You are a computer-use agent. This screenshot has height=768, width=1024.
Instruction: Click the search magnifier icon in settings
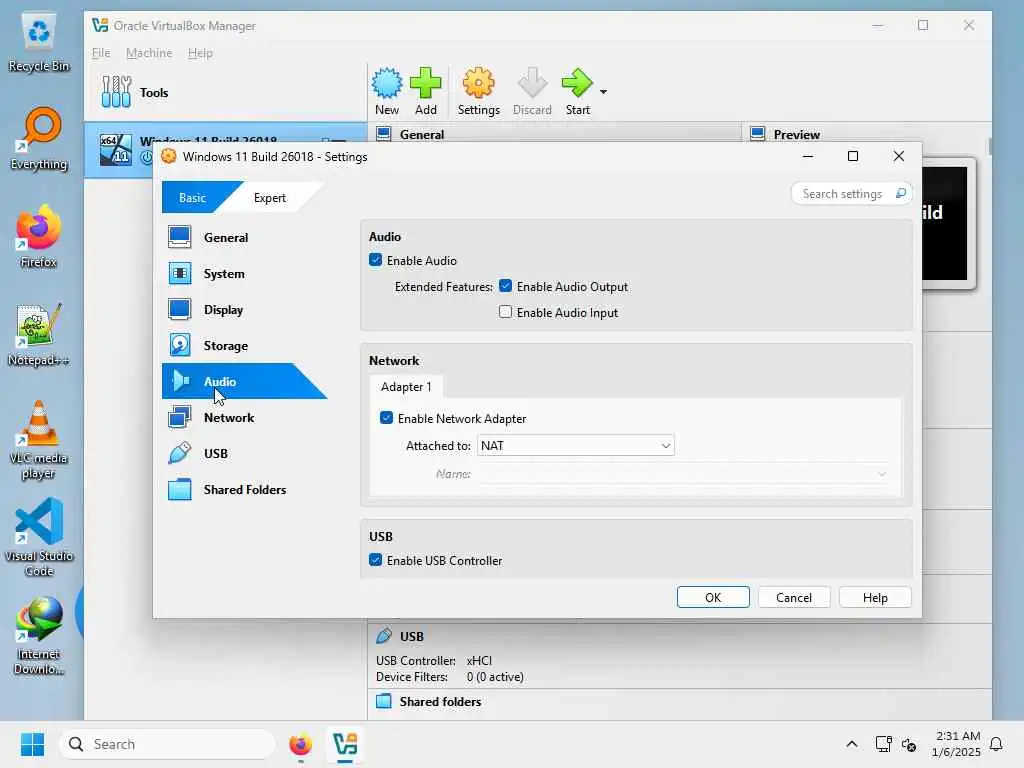901,193
